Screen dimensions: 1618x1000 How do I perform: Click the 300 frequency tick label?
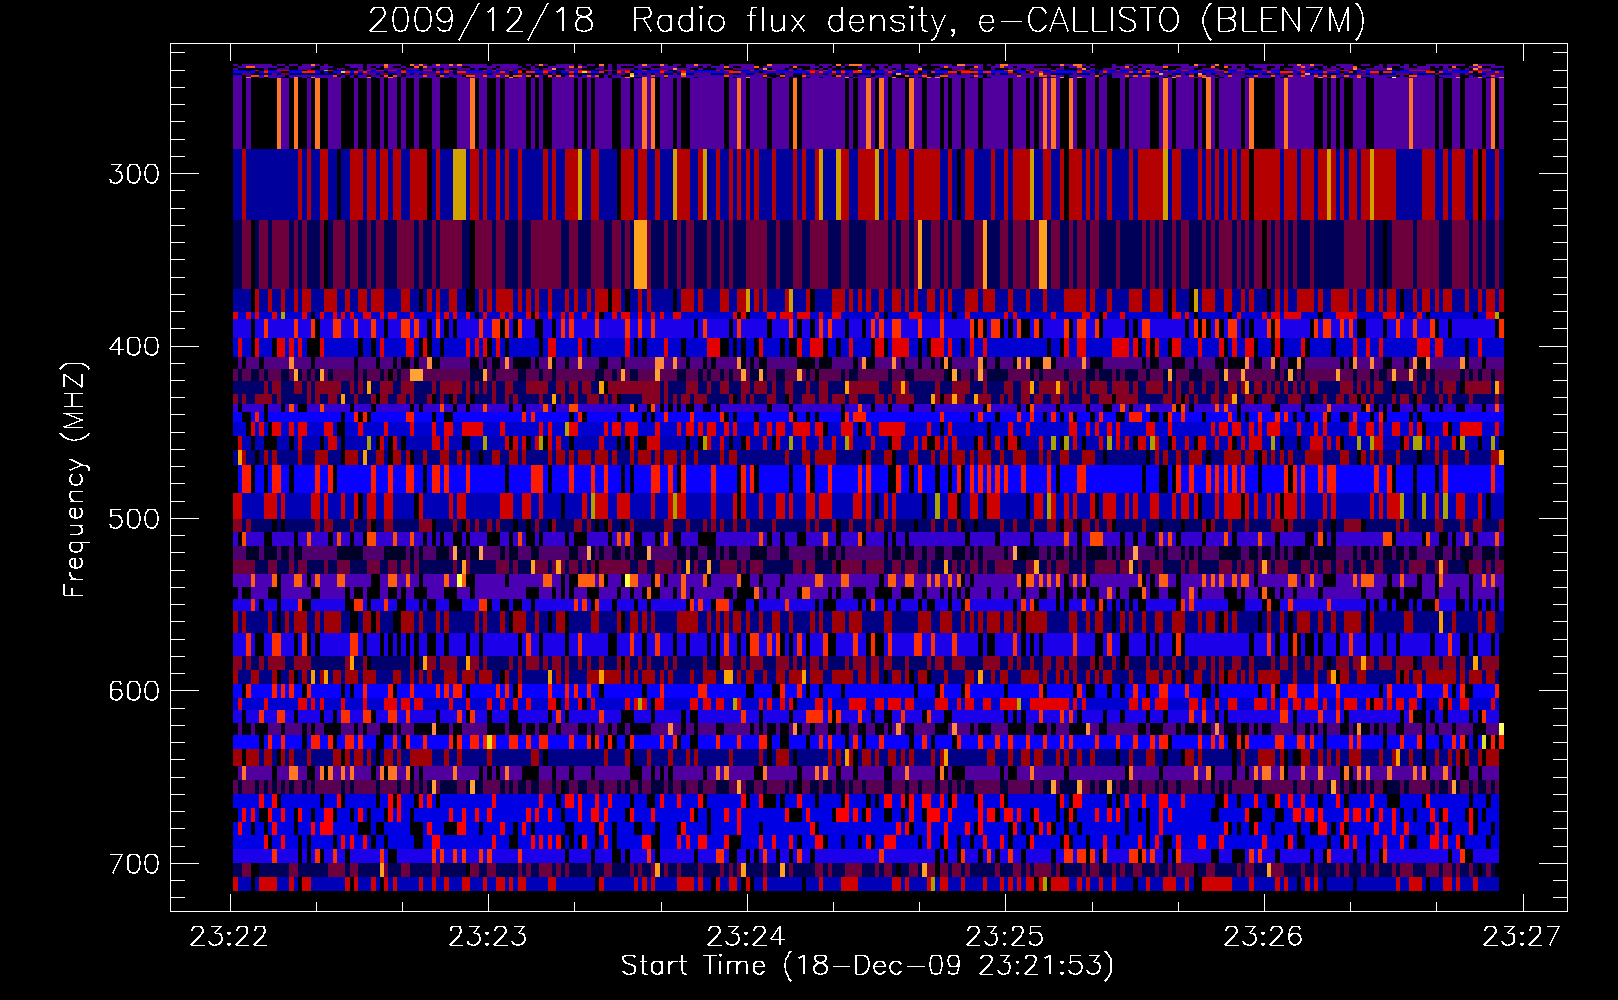point(134,174)
